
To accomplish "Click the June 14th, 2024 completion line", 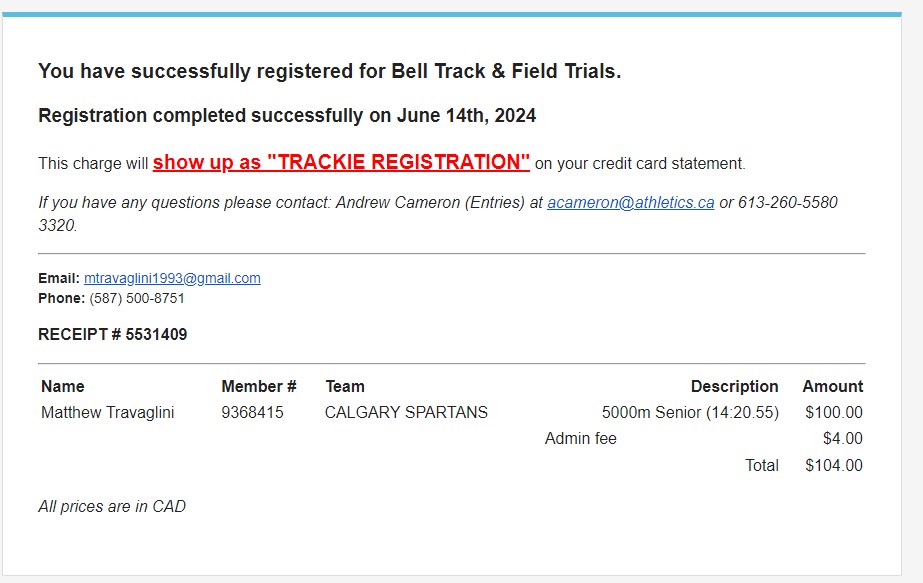I will click(287, 115).
